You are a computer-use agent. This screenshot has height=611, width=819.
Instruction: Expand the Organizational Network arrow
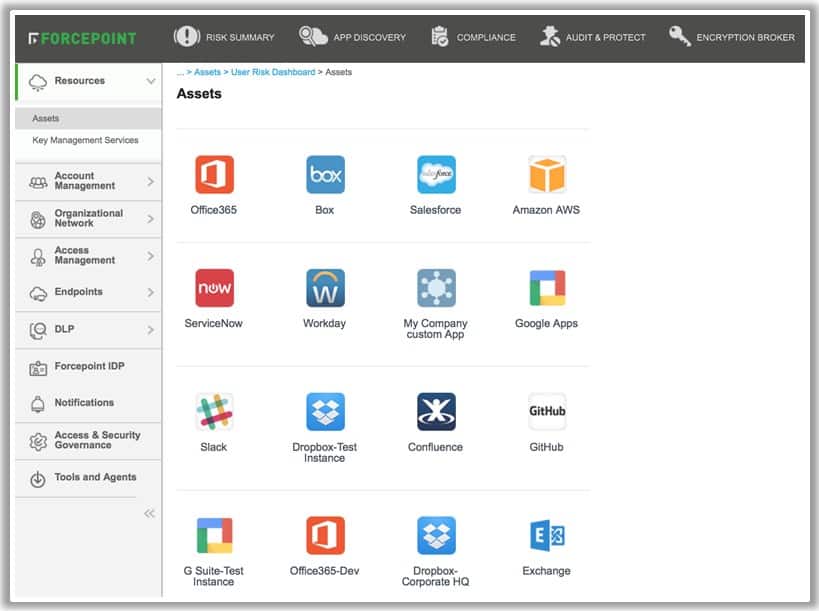[x=150, y=218]
